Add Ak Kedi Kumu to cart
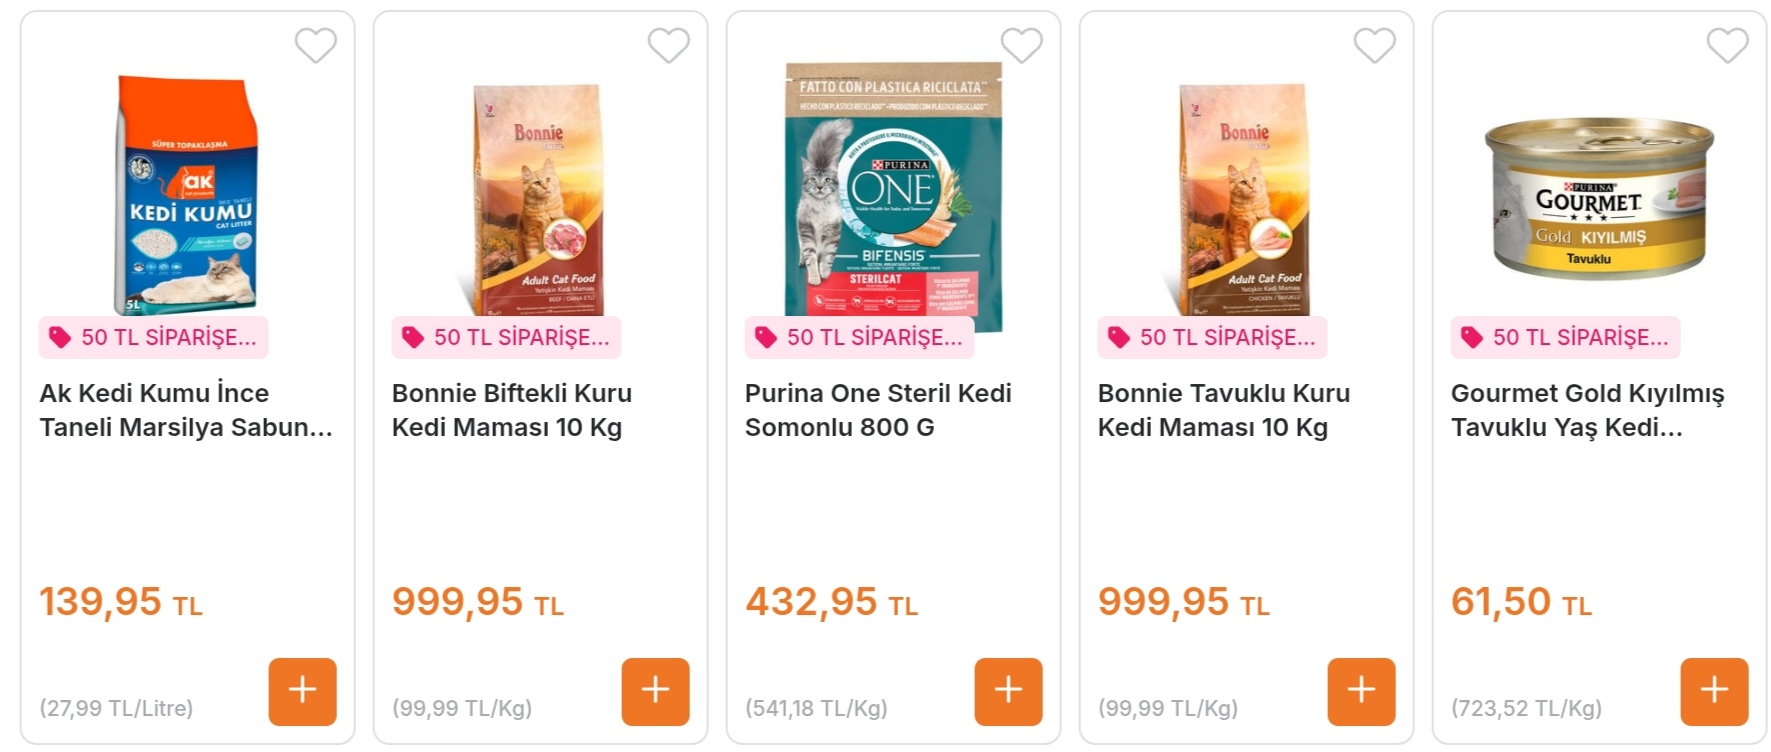The height and width of the screenshot is (752, 1771). pyautogui.click(x=302, y=691)
